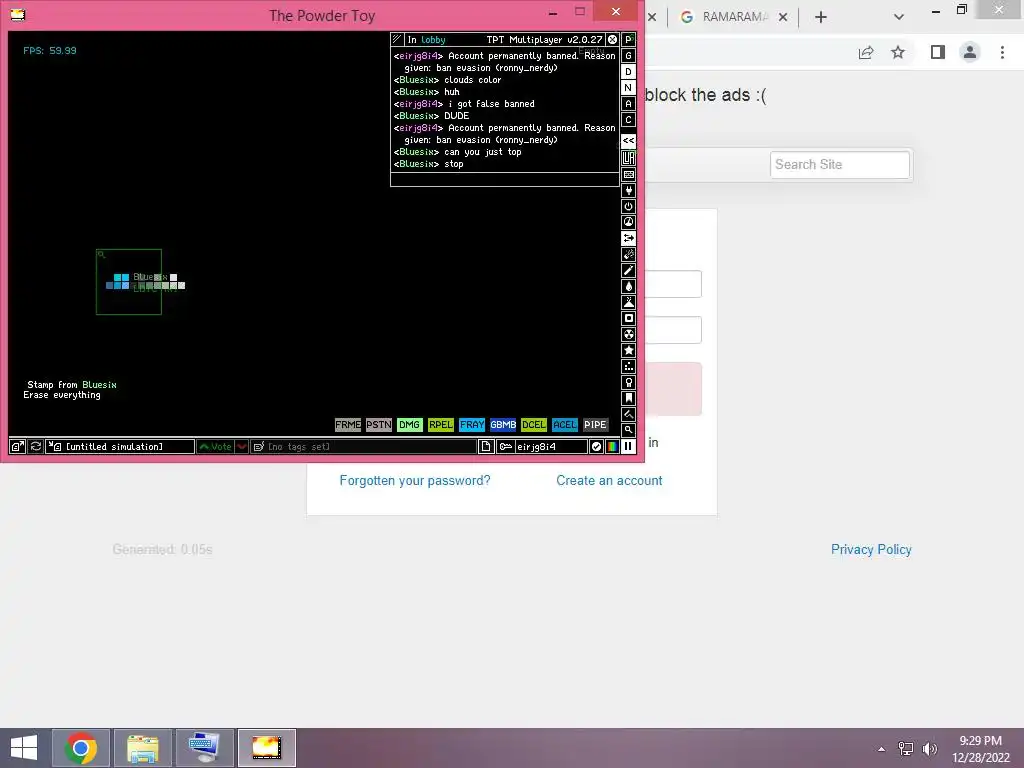
Task: Select the Special star category icon
Action: pyautogui.click(x=628, y=350)
